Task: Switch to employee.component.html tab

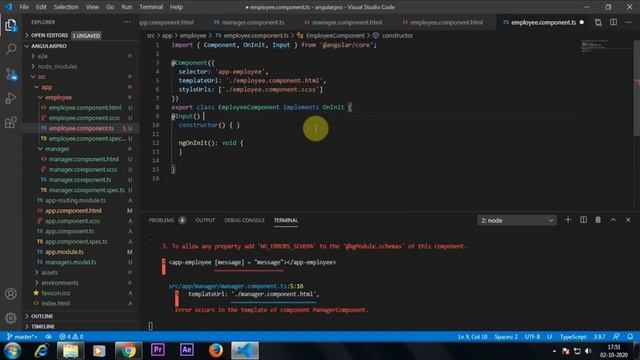Action: tap(447, 22)
